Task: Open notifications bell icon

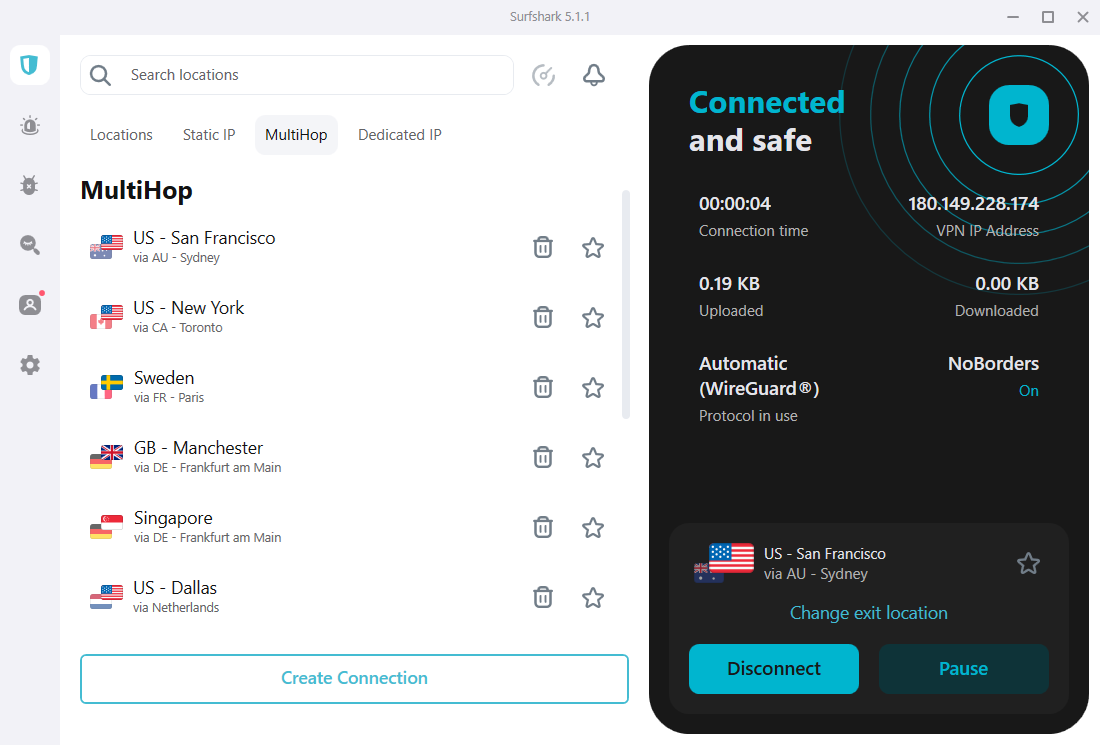Action: click(x=593, y=75)
